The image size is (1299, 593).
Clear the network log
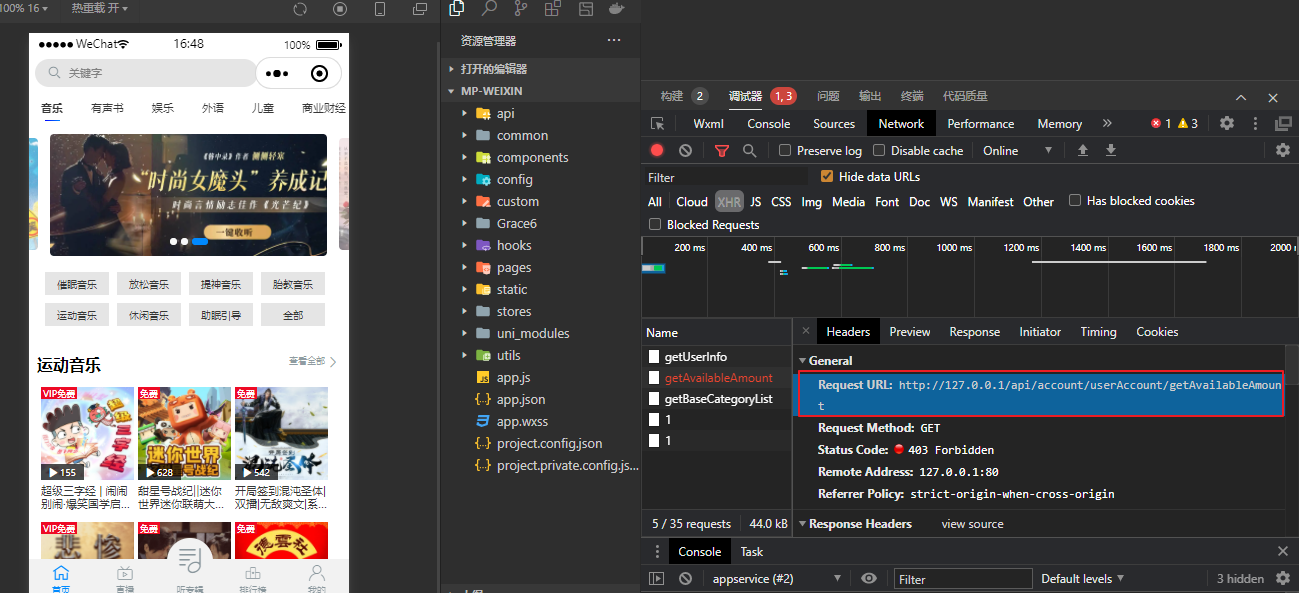pyautogui.click(x=685, y=151)
